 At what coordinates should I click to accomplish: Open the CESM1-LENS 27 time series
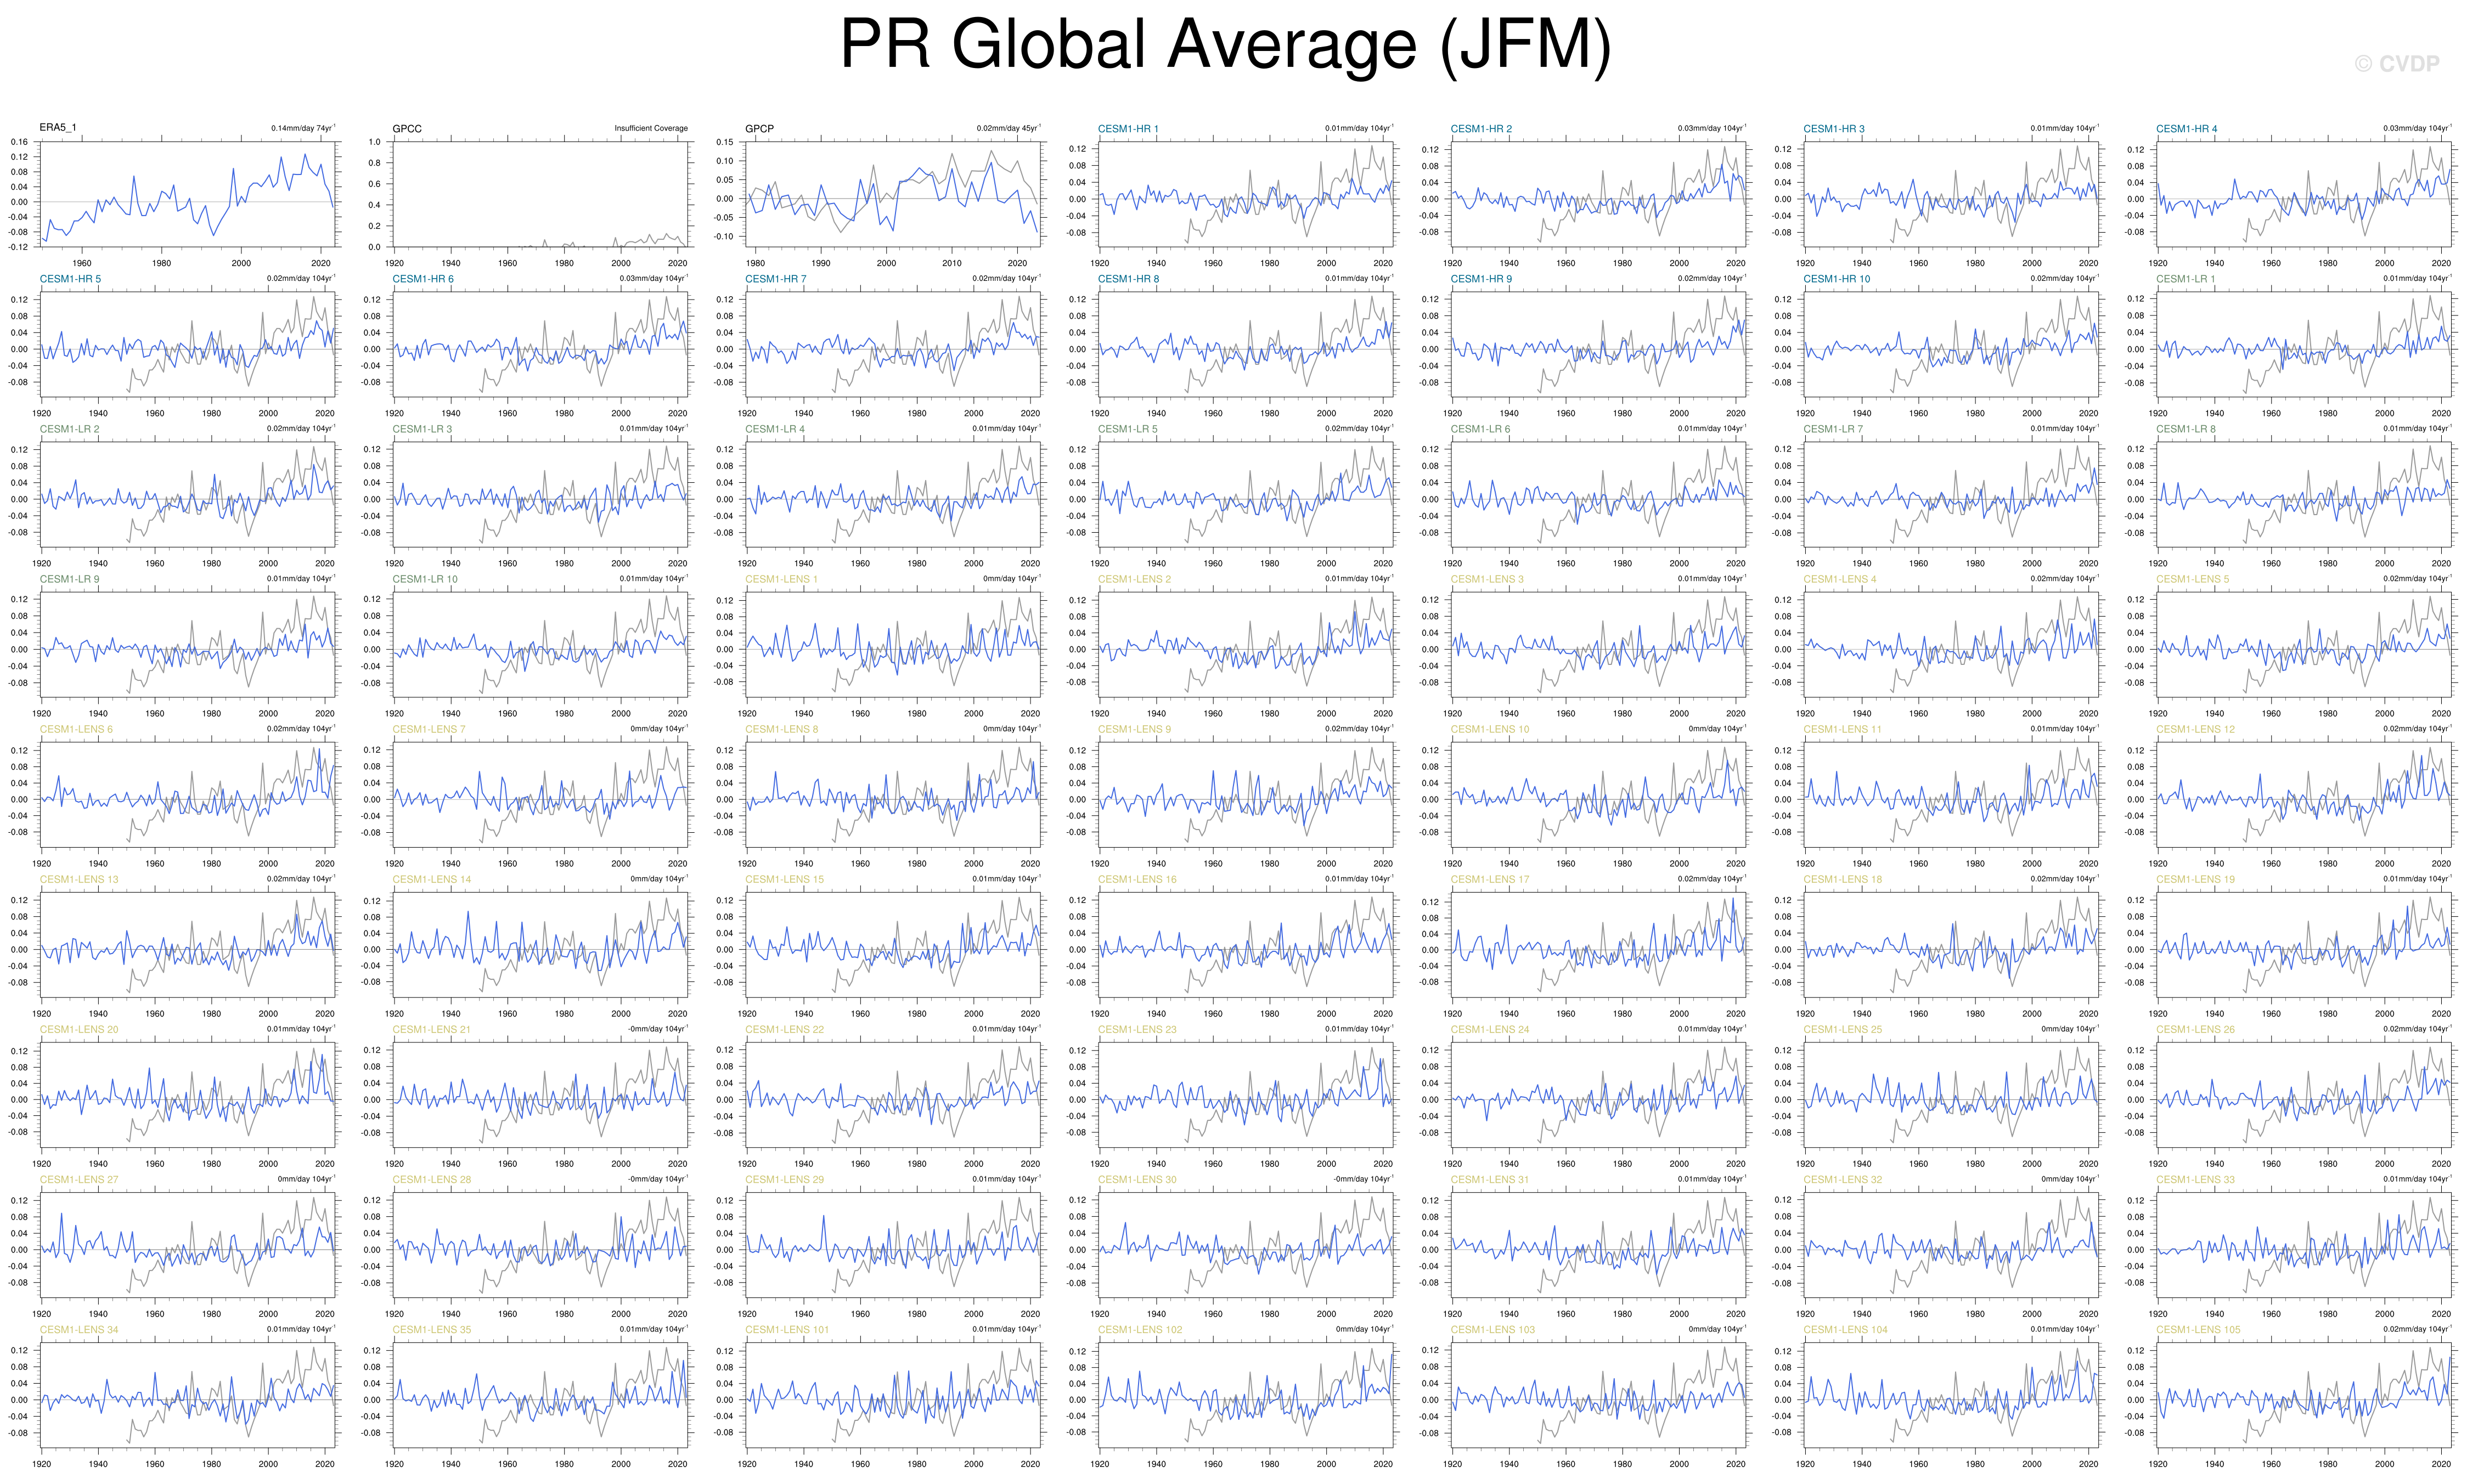tap(187, 1244)
